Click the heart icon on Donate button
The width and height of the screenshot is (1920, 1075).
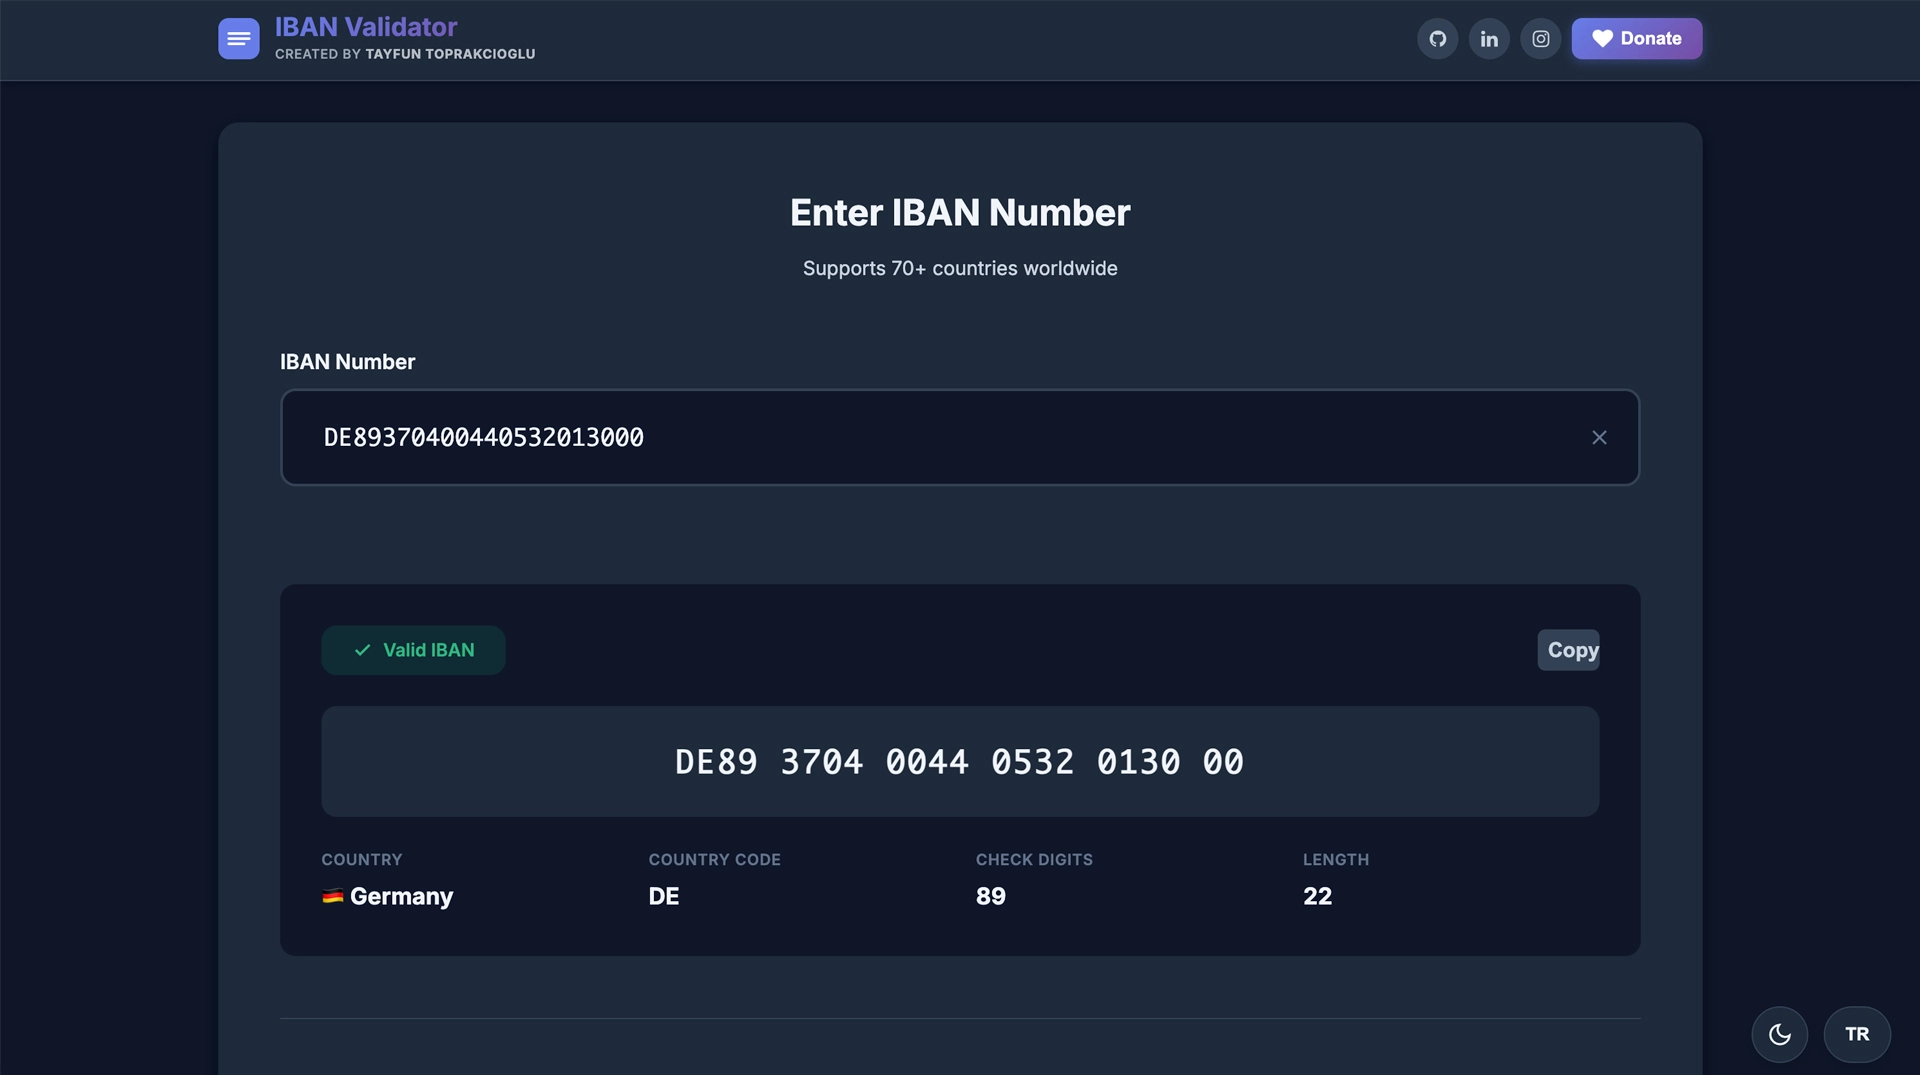click(1604, 39)
